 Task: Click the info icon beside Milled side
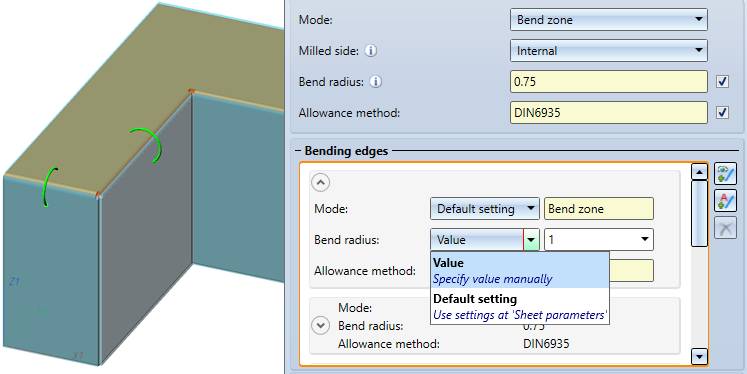coord(371,51)
